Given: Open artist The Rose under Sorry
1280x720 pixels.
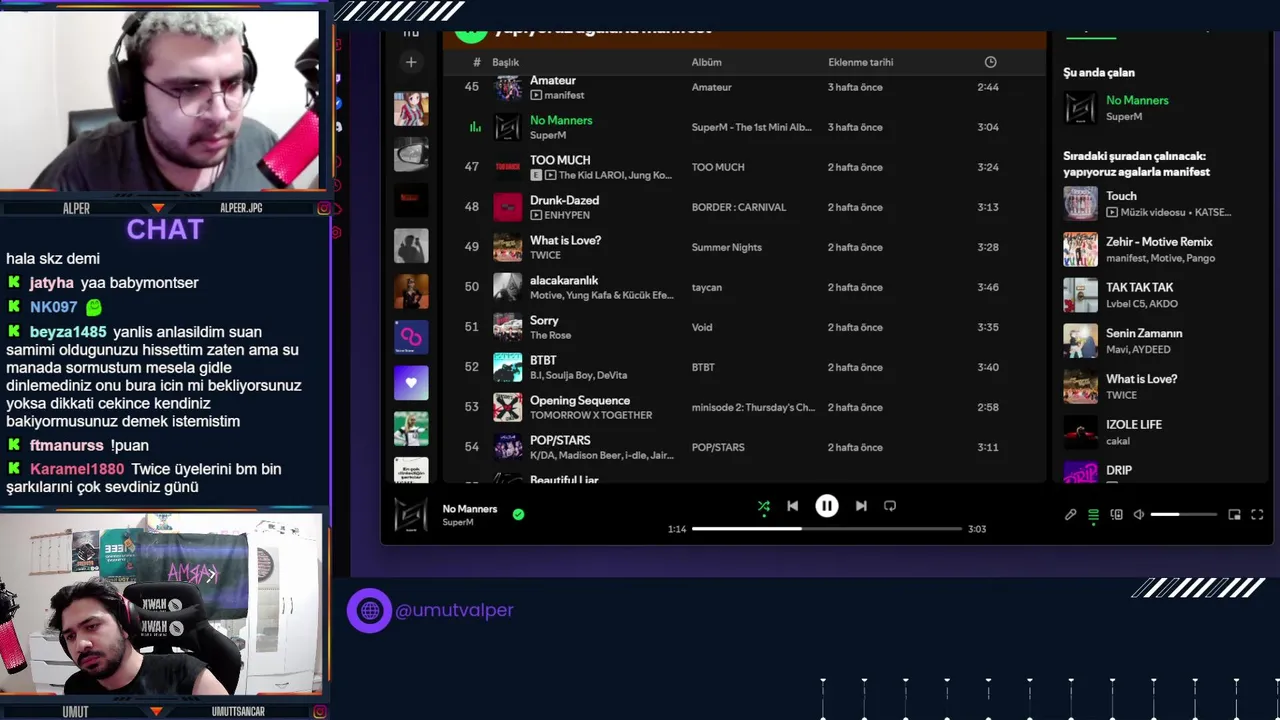Looking at the screenshot, I should [x=550, y=335].
